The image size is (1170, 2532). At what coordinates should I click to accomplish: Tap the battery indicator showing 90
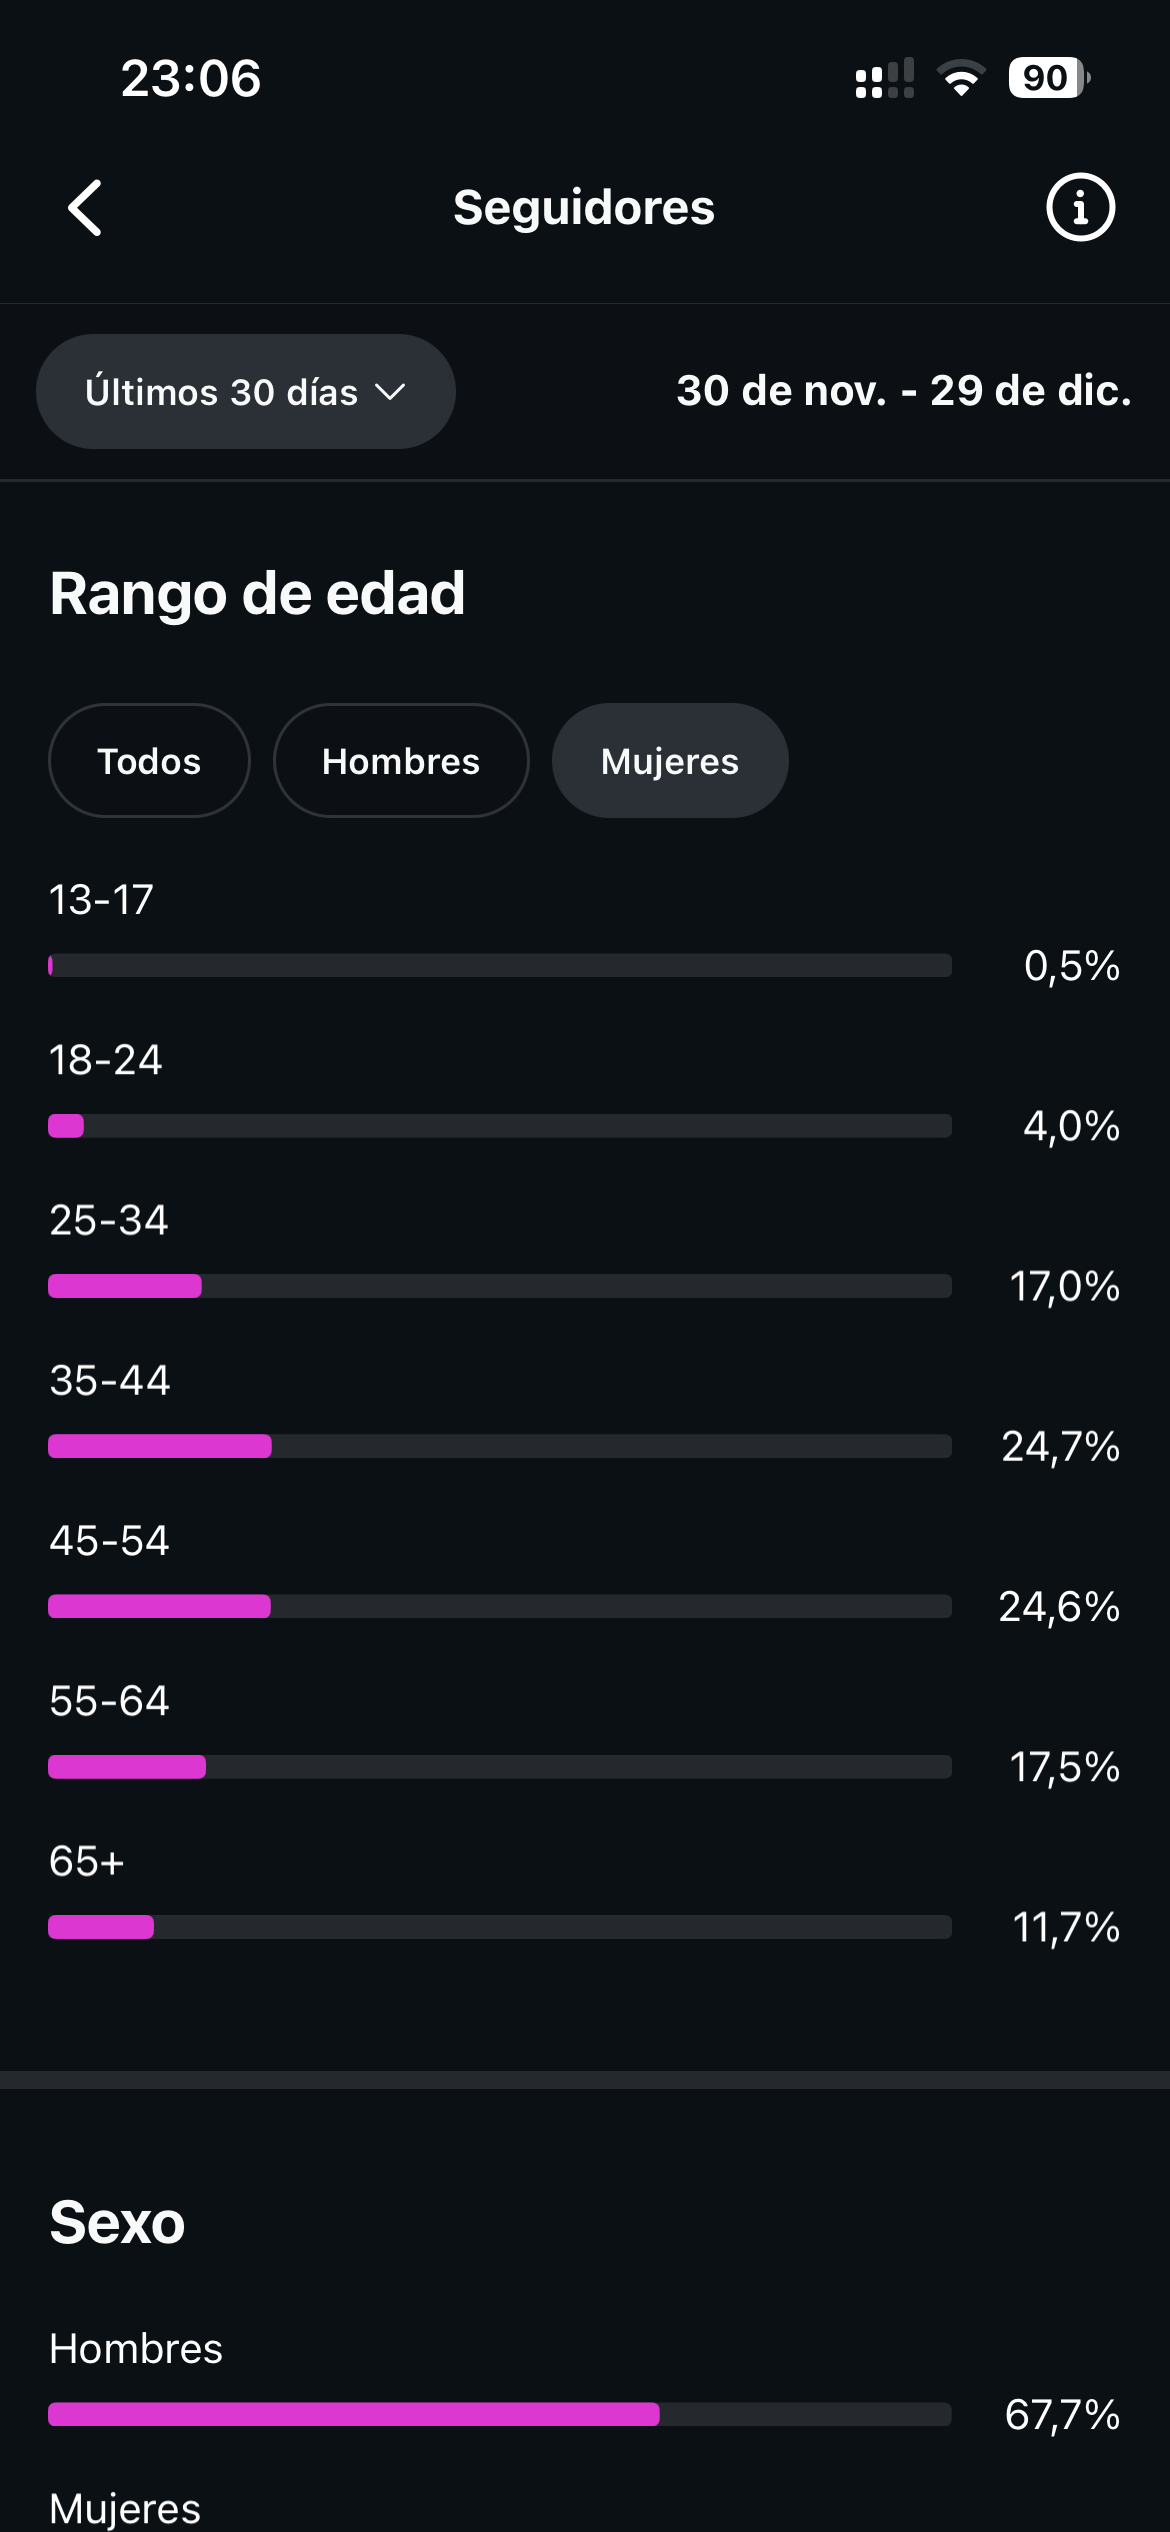coord(1047,76)
